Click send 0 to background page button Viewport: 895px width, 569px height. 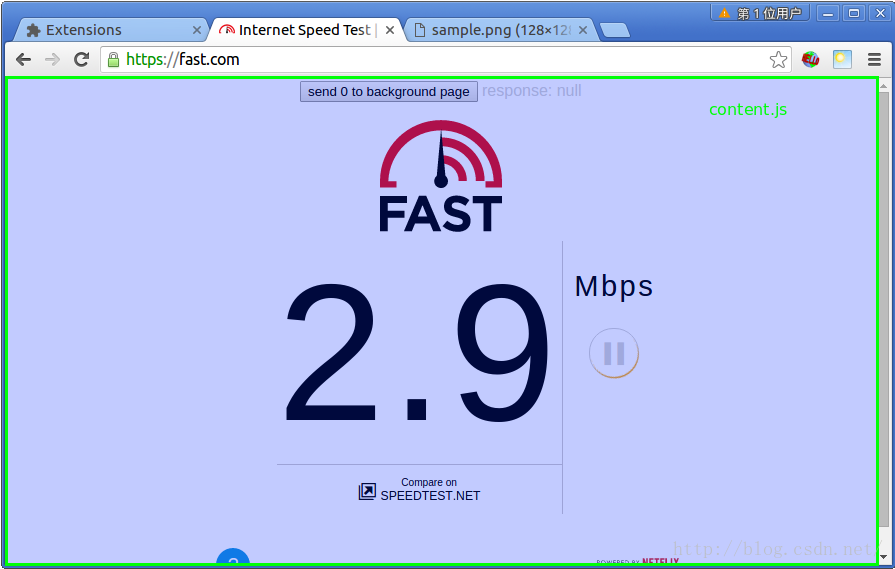click(389, 91)
